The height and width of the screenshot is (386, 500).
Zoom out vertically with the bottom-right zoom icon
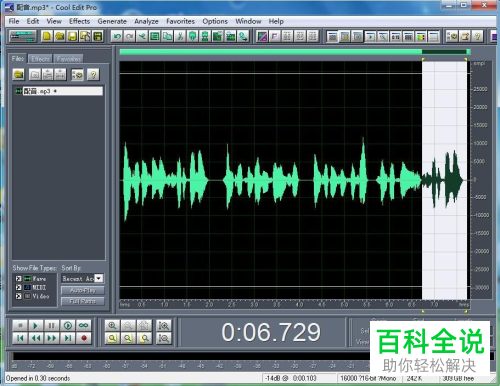(x=164, y=338)
